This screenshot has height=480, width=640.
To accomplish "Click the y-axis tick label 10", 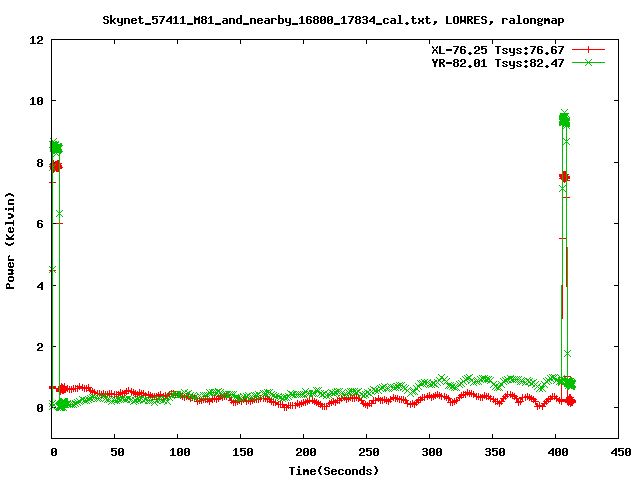I will coord(36,101).
